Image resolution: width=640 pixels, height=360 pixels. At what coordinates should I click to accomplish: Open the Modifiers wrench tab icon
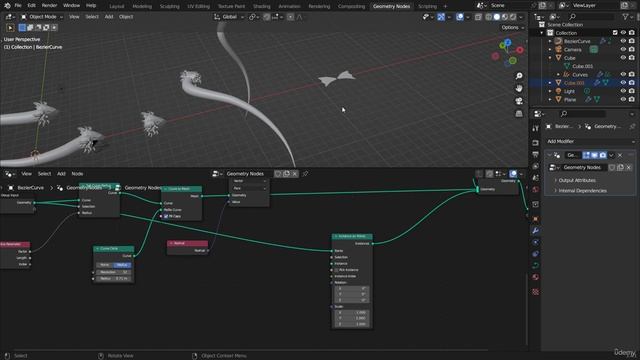536,231
